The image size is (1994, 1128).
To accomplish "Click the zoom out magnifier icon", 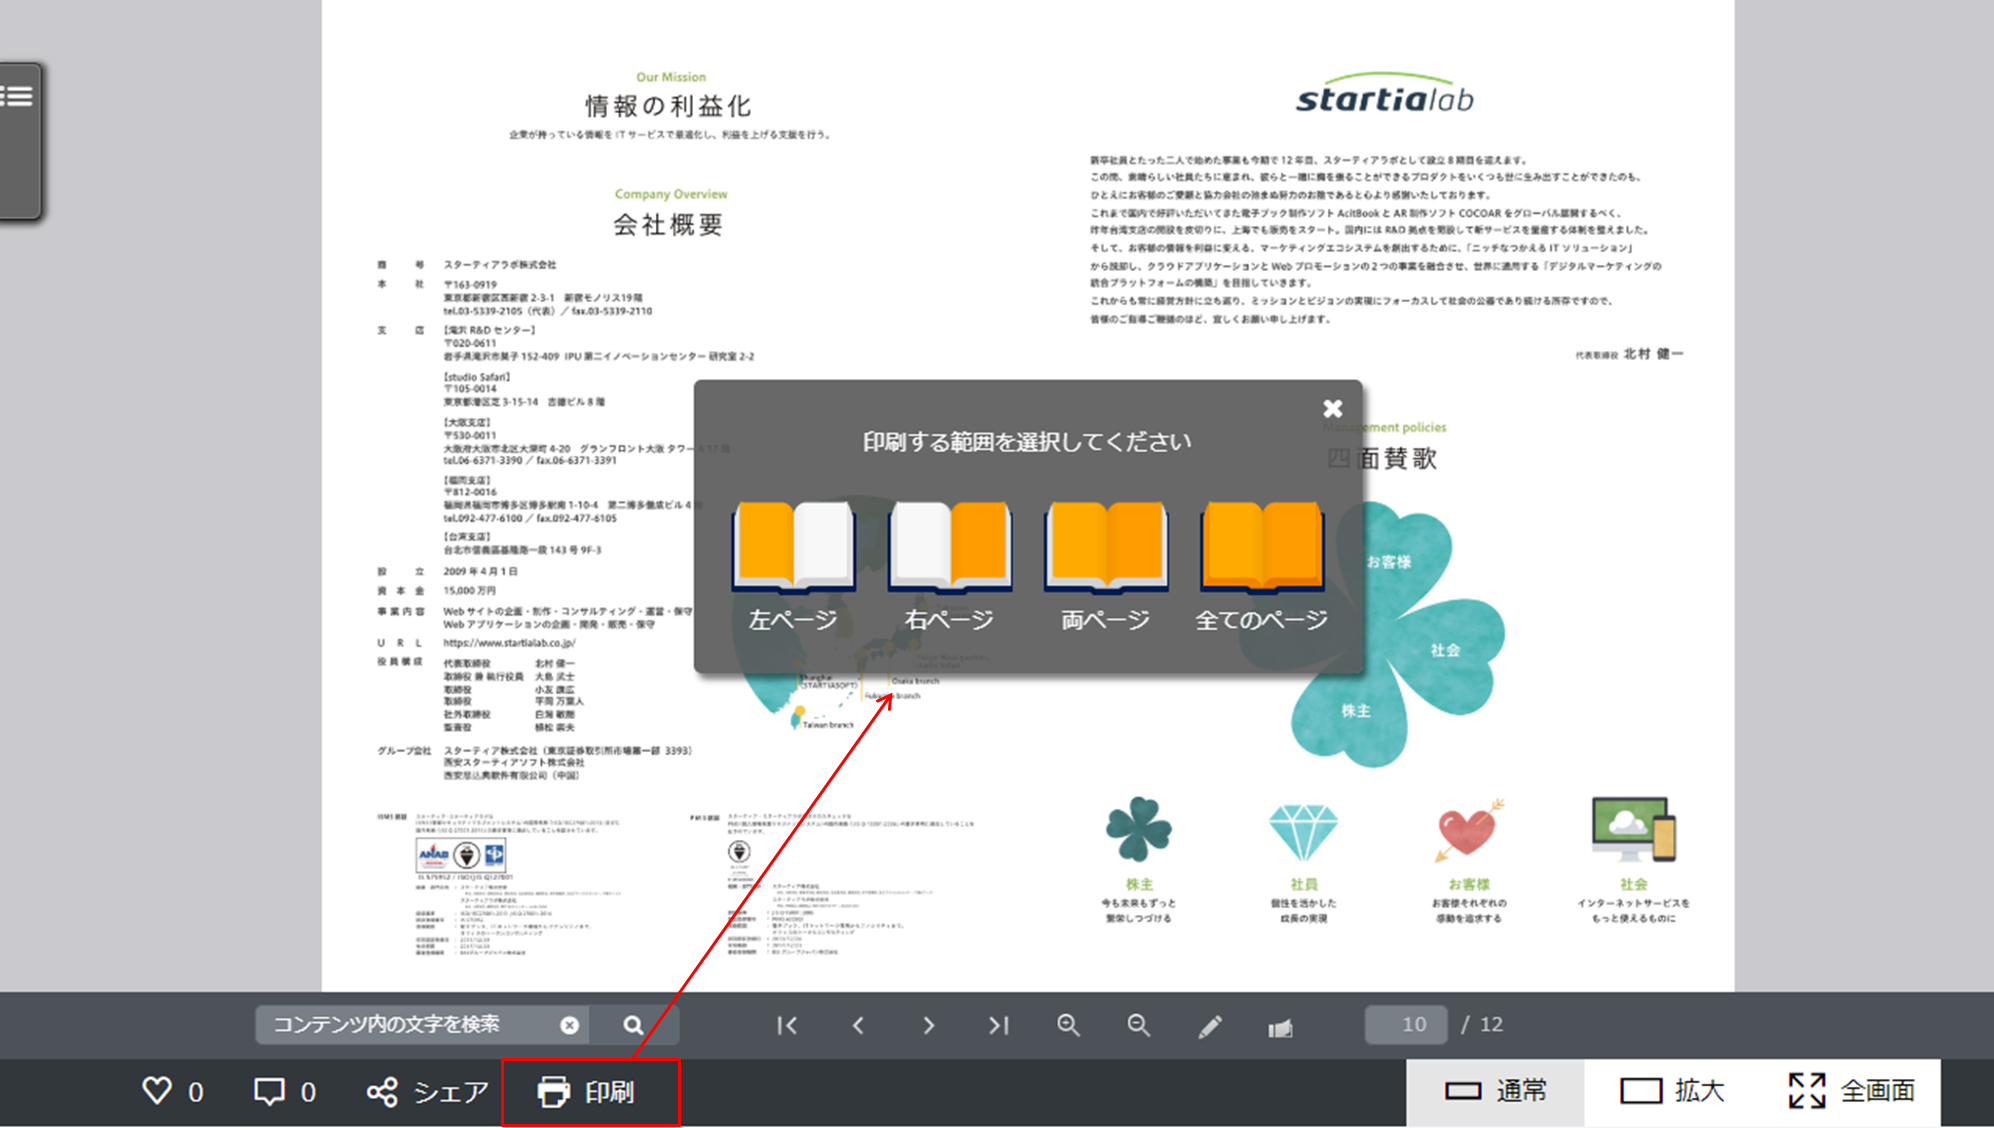I will (1138, 1025).
